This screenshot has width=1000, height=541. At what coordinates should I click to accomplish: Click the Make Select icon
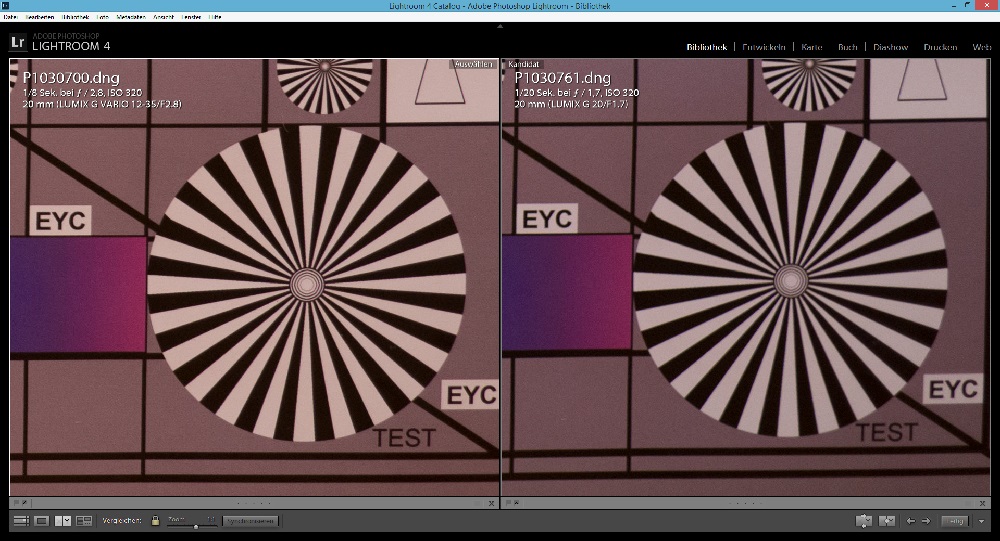(x=886, y=521)
